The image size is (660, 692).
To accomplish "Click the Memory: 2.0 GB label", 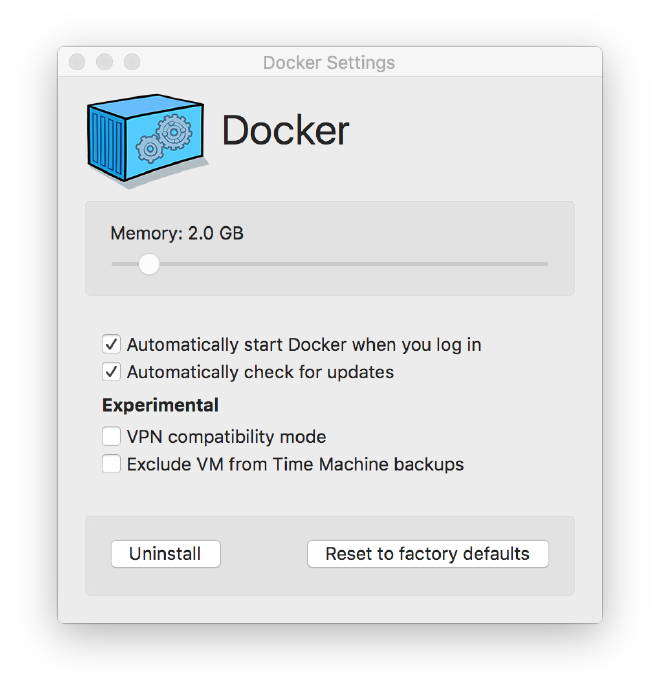I will 177,233.
